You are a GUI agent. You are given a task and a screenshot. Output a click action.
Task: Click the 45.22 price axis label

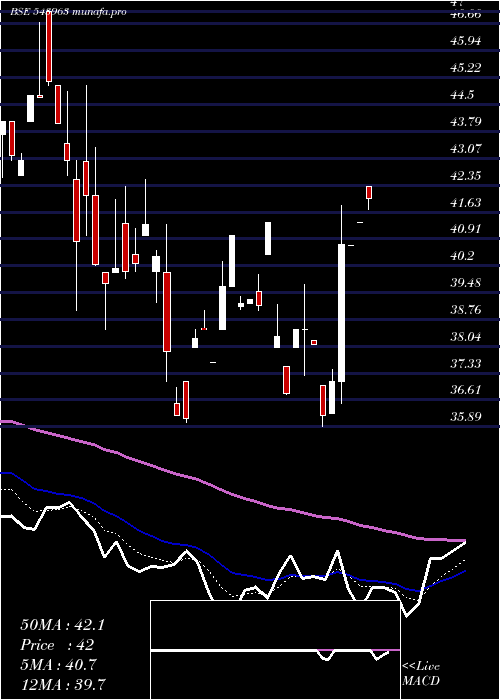coord(466,68)
